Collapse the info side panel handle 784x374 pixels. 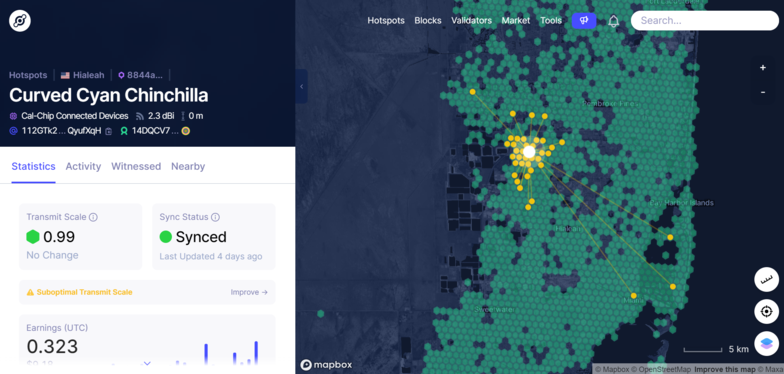pyautogui.click(x=302, y=86)
